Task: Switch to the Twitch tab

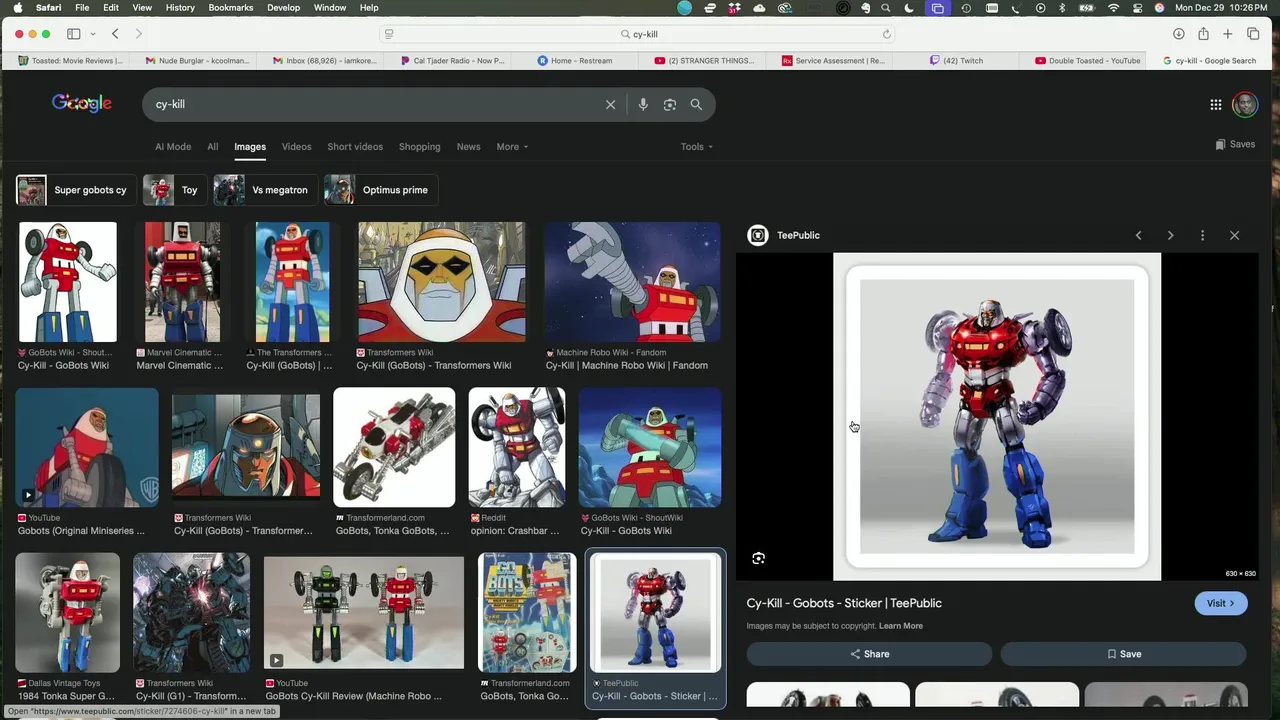Action: pyautogui.click(x=957, y=61)
